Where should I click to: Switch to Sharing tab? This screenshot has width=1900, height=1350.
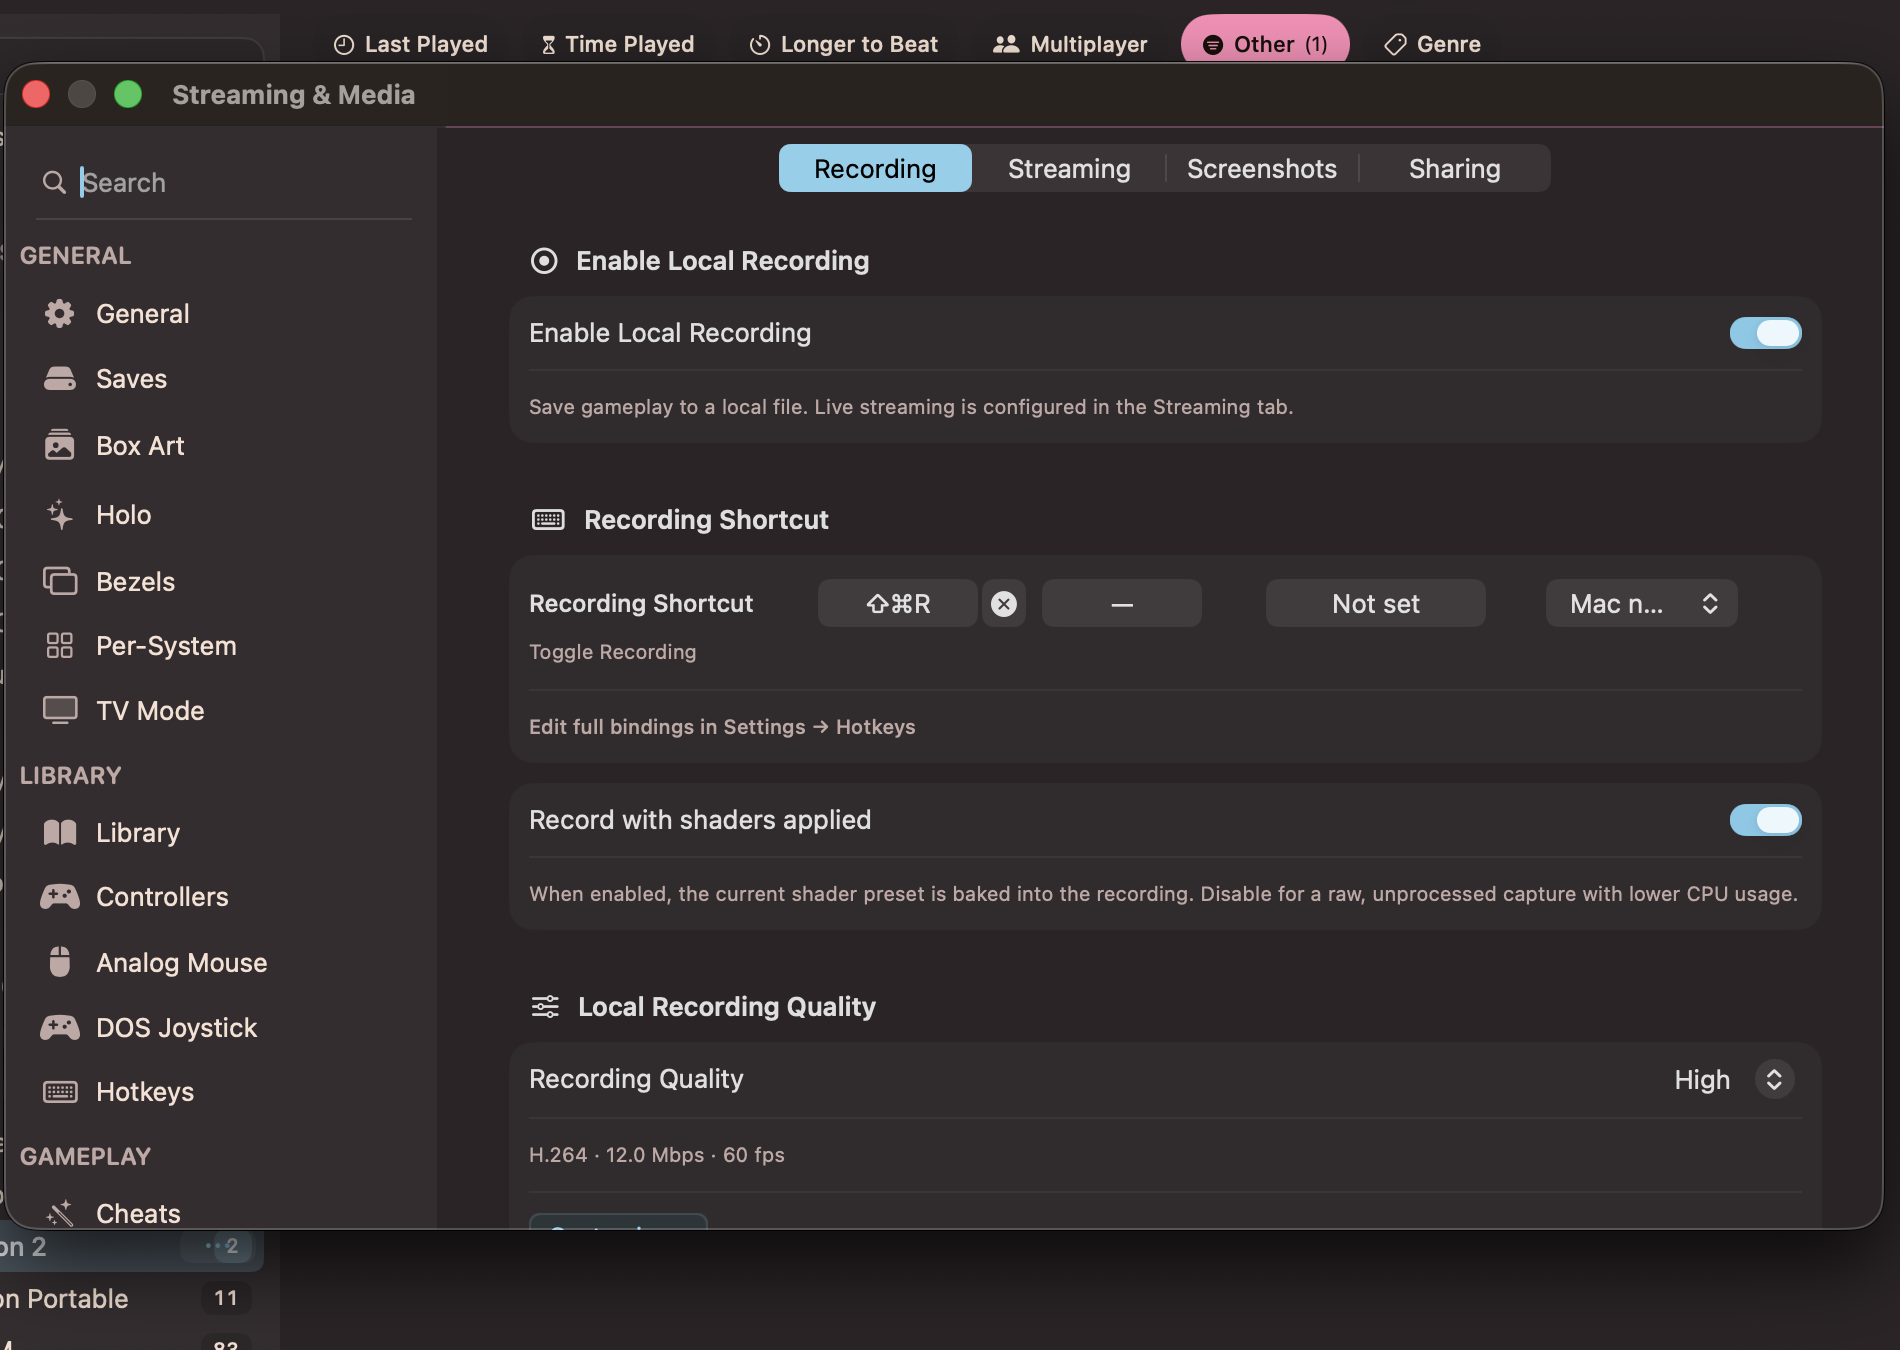[1455, 169]
